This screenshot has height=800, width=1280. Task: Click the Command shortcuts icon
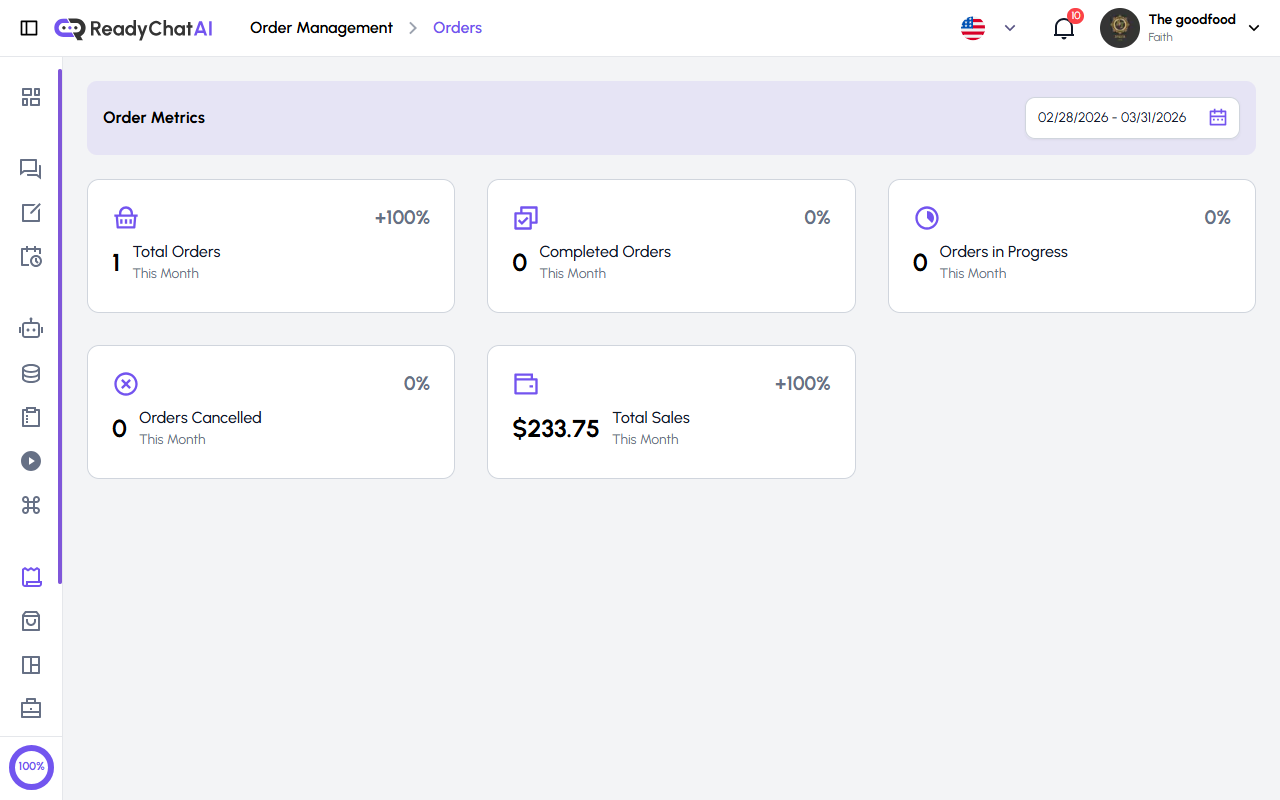31,505
